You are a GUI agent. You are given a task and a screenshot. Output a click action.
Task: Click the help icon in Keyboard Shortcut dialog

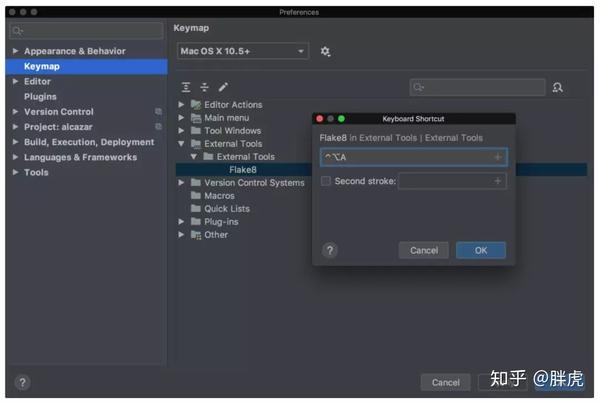(330, 251)
